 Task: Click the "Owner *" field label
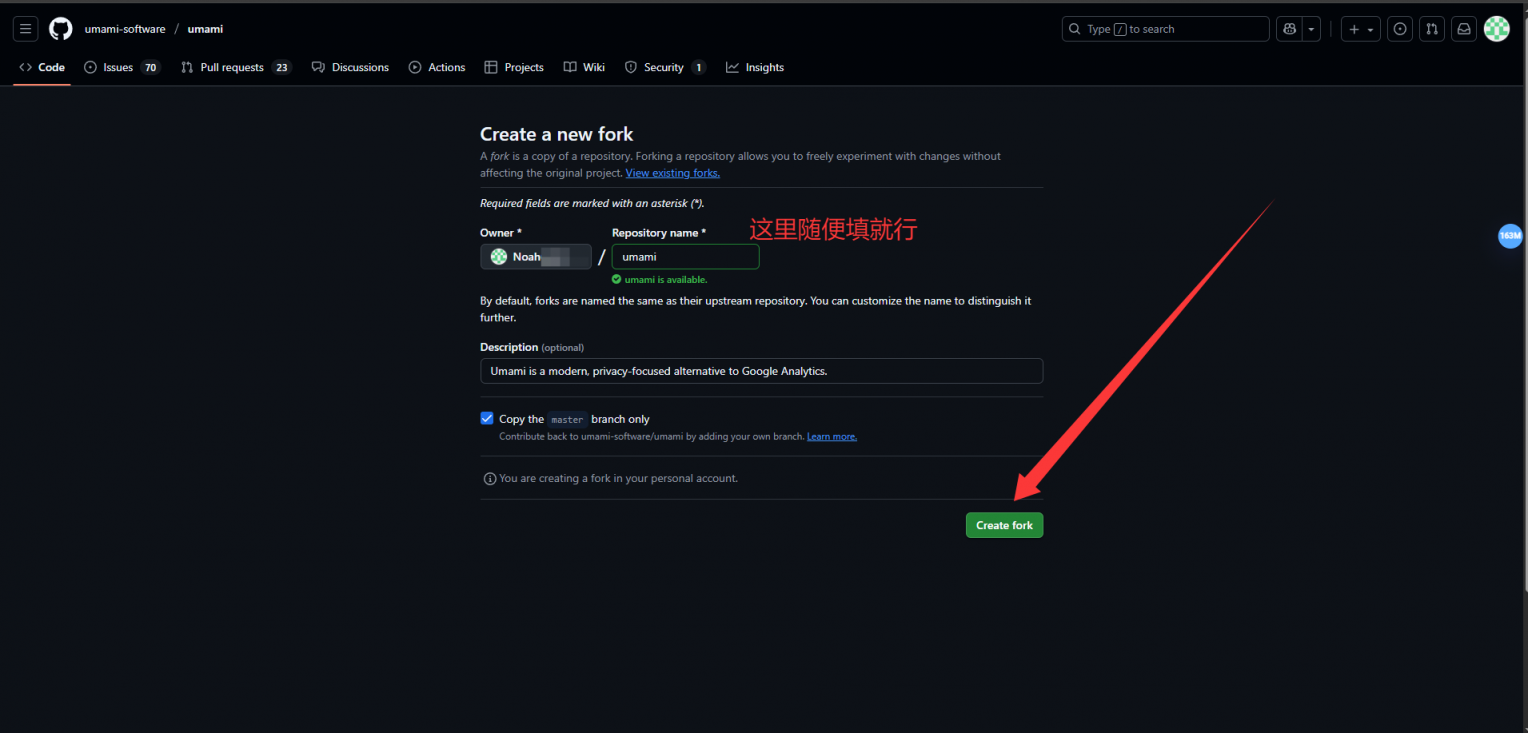point(501,233)
